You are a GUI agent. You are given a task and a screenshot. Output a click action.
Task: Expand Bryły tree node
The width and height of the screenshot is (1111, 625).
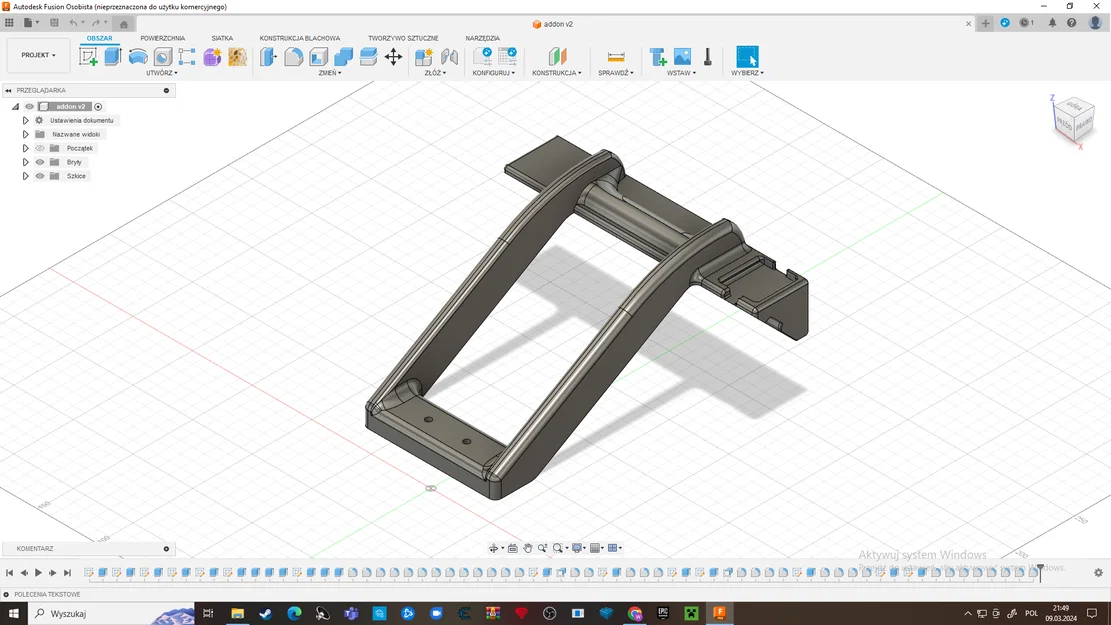point(26,162)
